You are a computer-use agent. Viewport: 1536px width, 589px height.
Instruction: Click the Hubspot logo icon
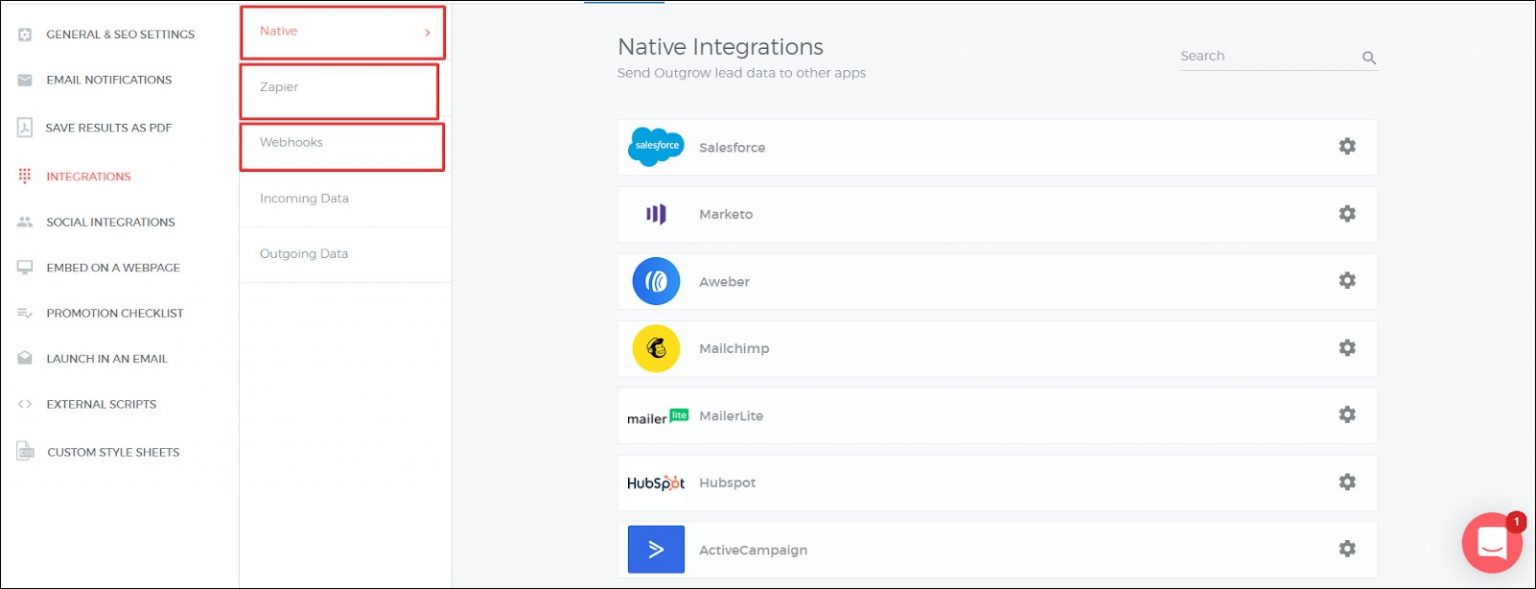(x=656, y=483)
